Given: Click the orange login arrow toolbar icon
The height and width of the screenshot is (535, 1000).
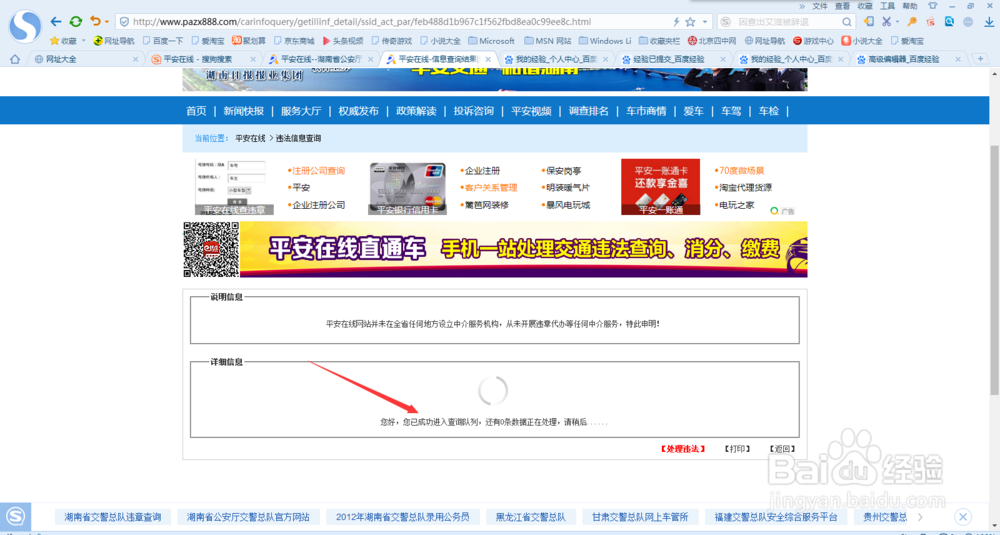Looking at the screenshot, I should pyautogui.click(x=868, y=21).
